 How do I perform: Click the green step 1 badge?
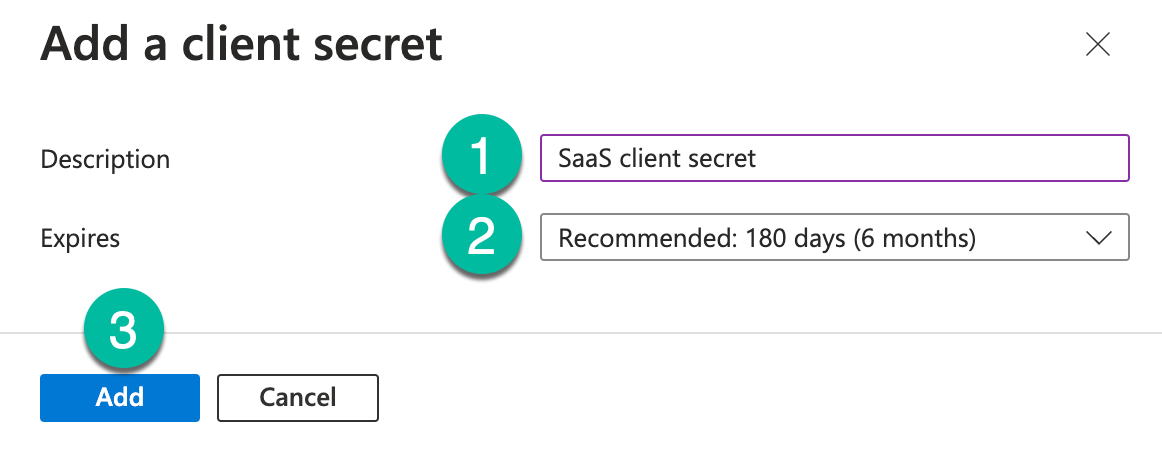coord(482,157)
